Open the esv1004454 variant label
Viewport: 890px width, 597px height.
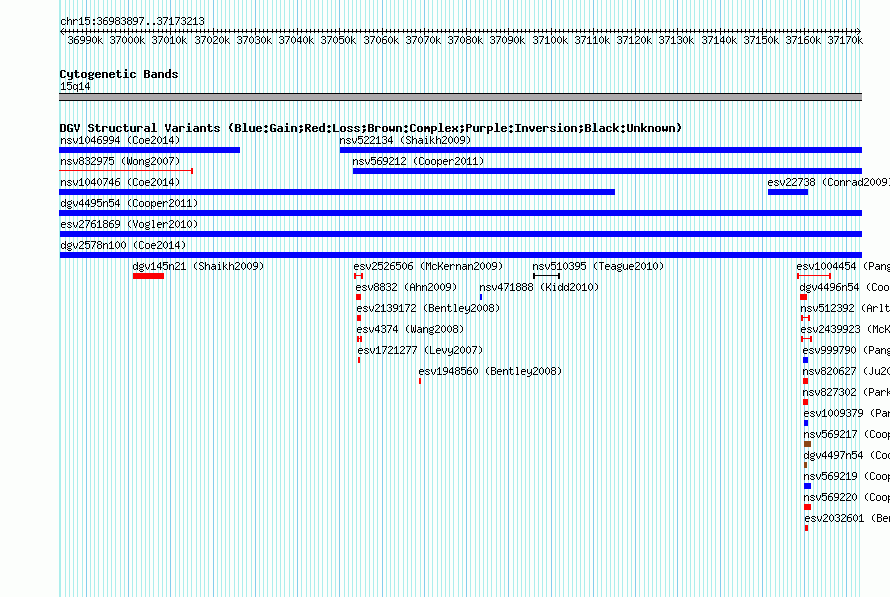pyautogui.click(x=843, y=266)
